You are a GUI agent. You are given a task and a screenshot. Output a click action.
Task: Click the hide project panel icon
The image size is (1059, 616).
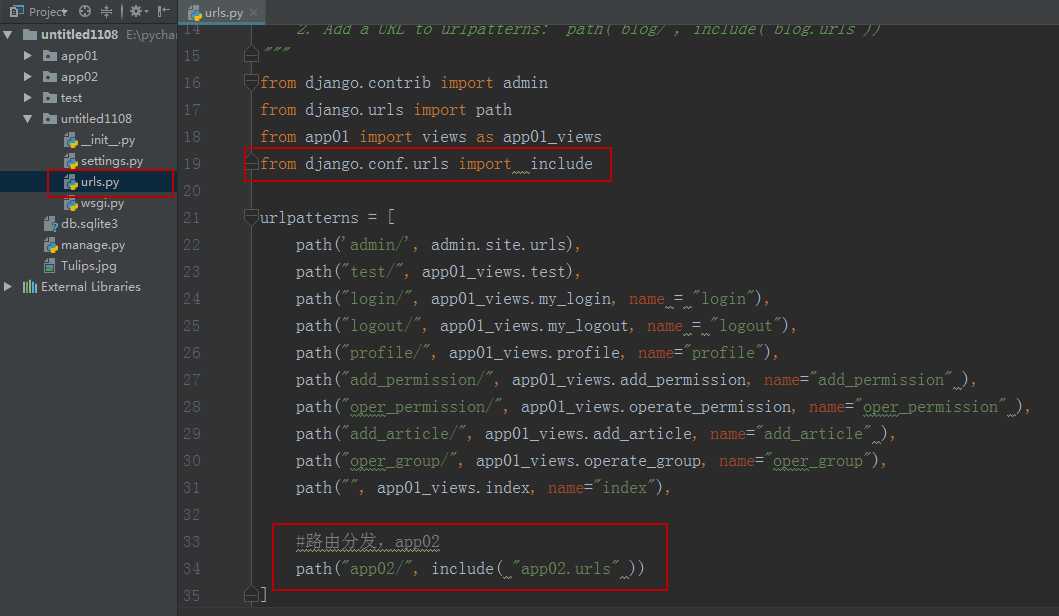pos(163,11)
